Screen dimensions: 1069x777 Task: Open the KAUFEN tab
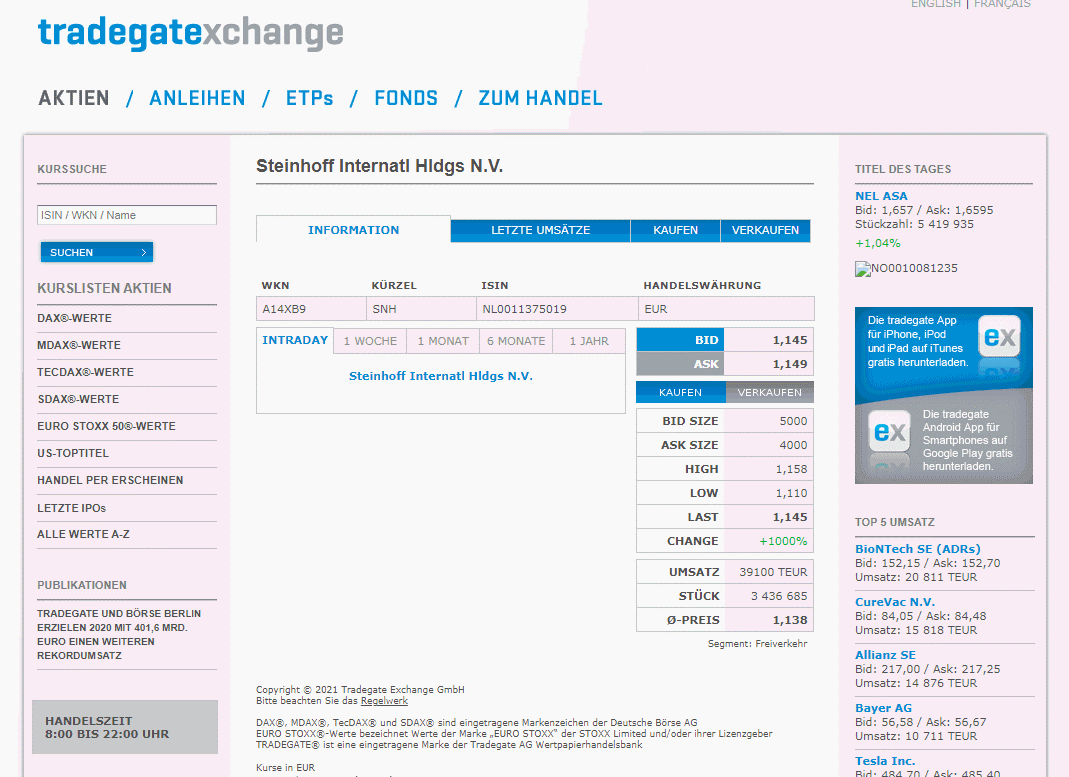pos(675,230)
